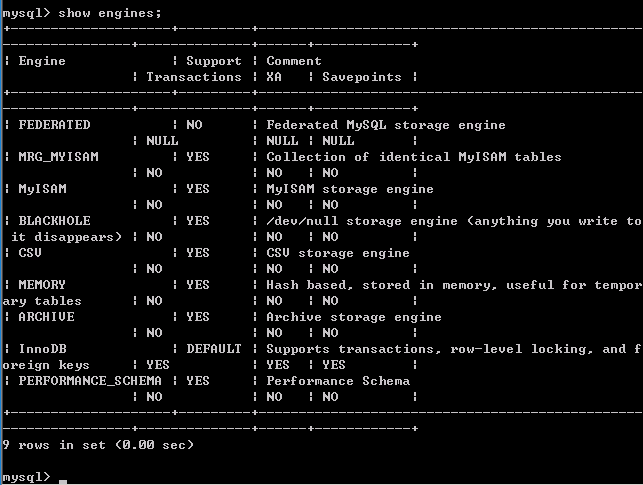Image resolution: width=643 pixels, height=485 pixels.
Task: Select the InnoDB engine name
Action: pyautogui.click(x=42, y=349)
